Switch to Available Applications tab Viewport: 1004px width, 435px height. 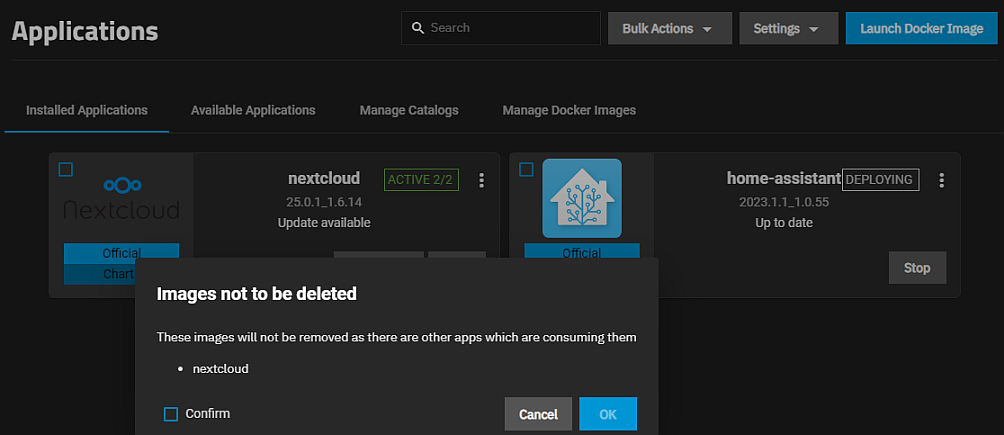coord(253,110)
